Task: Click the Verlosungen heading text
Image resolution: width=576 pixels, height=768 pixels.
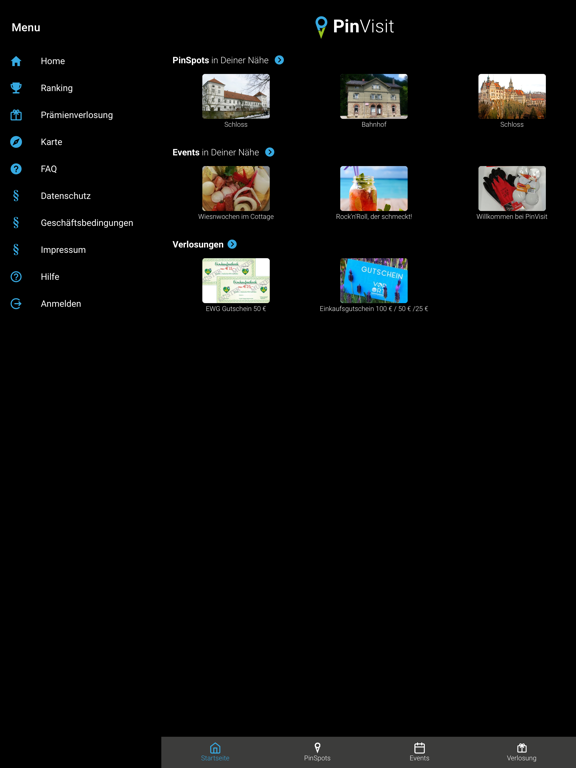Action: click(x=198, y=244)
